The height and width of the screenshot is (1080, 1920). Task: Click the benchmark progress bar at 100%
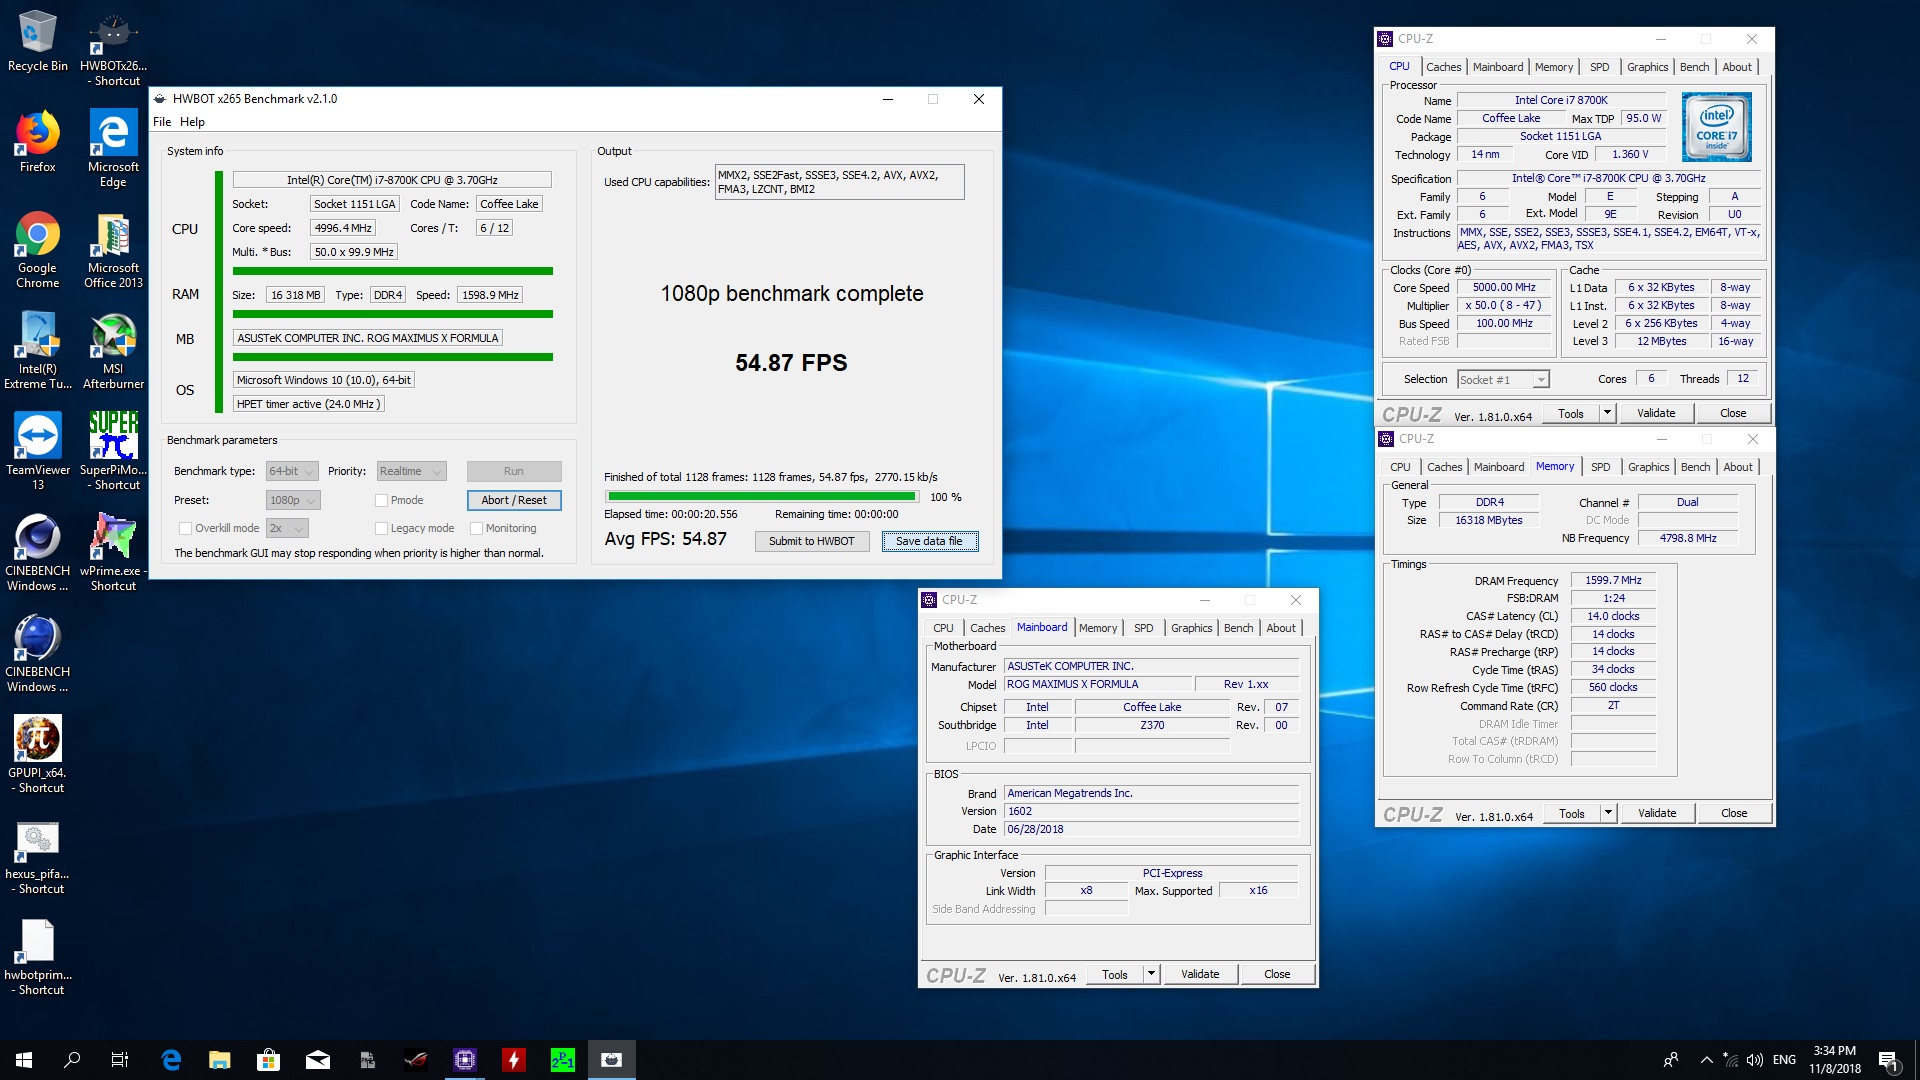click(762, 497)
